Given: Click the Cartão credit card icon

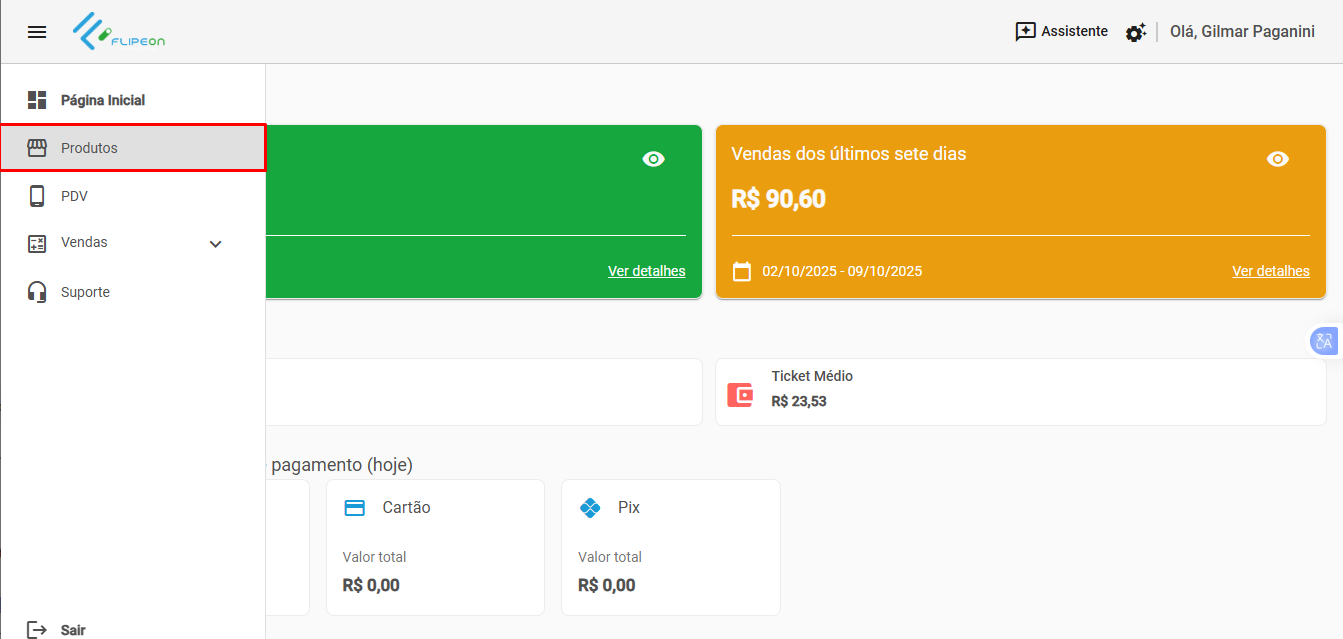Looking at the screenshot, I should coord(354,508).
